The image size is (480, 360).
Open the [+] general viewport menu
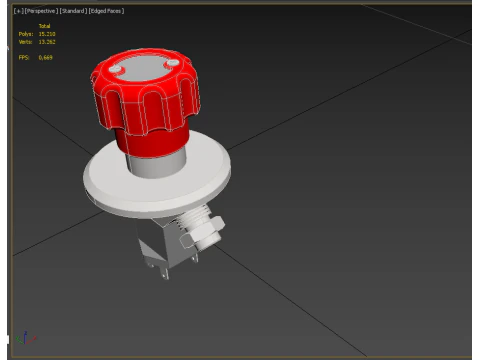point(18,11)
